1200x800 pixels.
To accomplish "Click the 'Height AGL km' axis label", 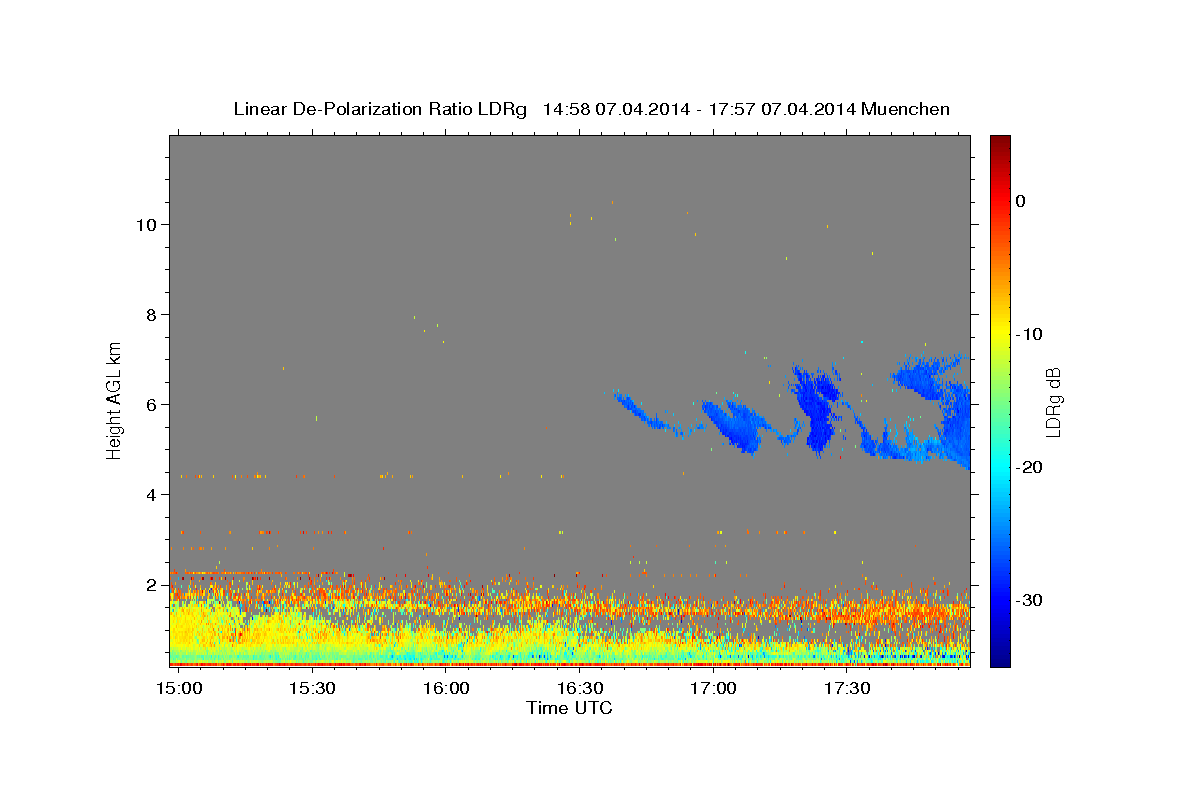I will [x=114, y=401].
